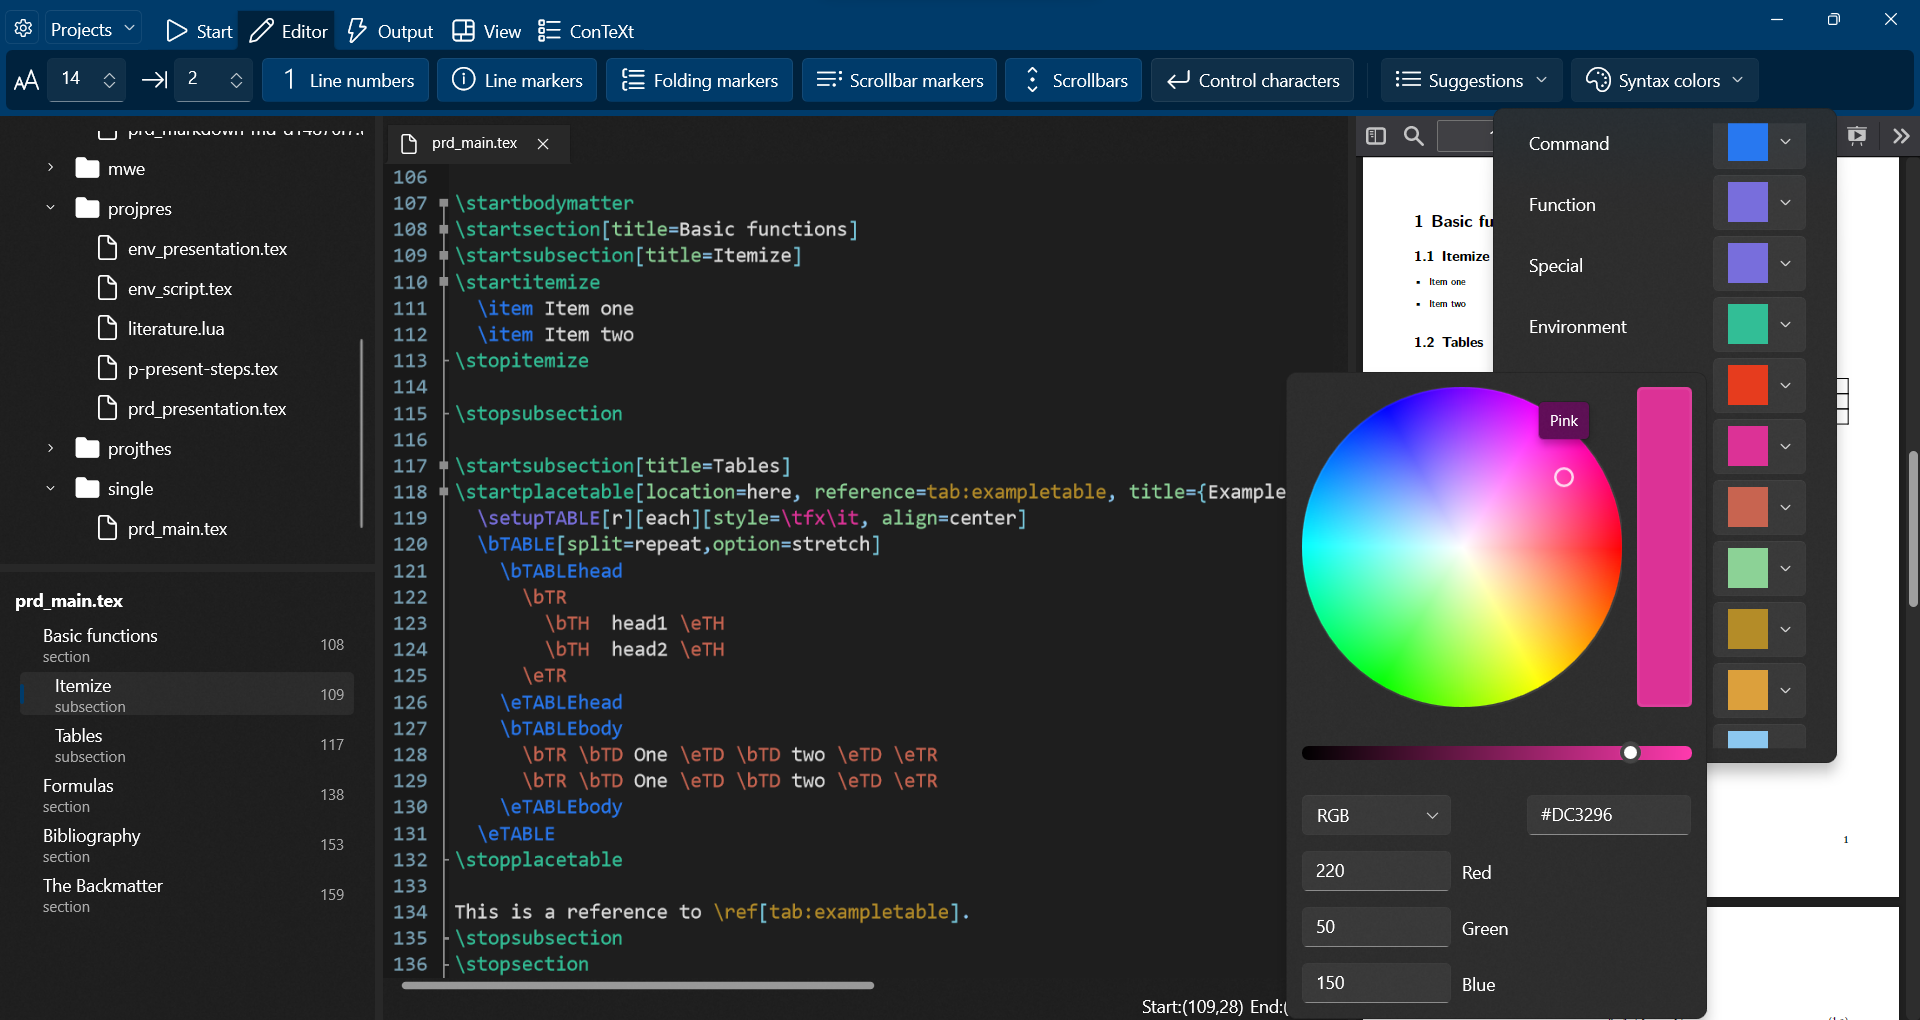Jump to Bibliography section in outline
This screenshot has width=1920, height=1020.
(x=187, y=845)
